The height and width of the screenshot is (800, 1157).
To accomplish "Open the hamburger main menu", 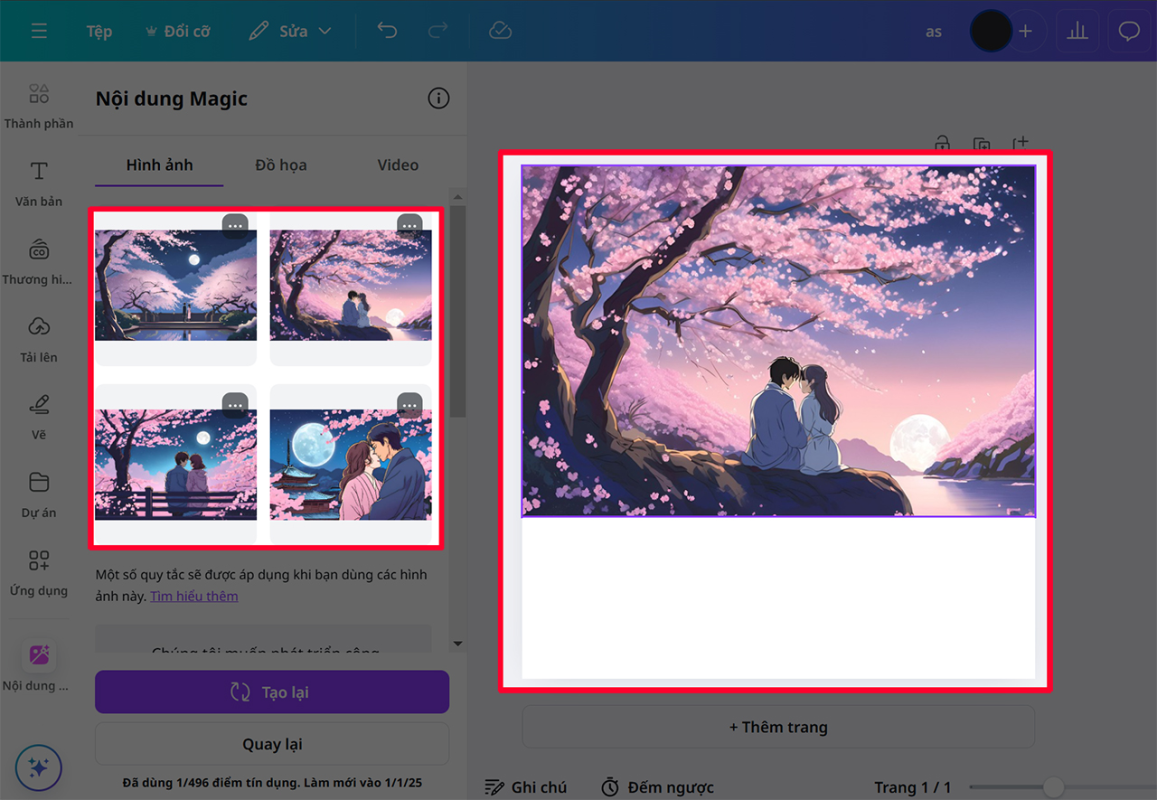I will click(39, 31).
